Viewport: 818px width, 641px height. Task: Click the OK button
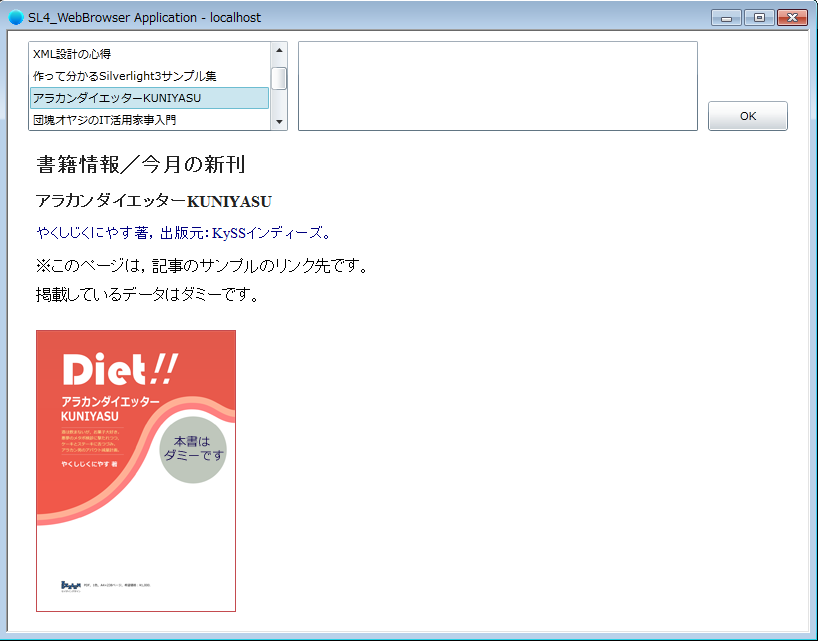coord(748,116)
